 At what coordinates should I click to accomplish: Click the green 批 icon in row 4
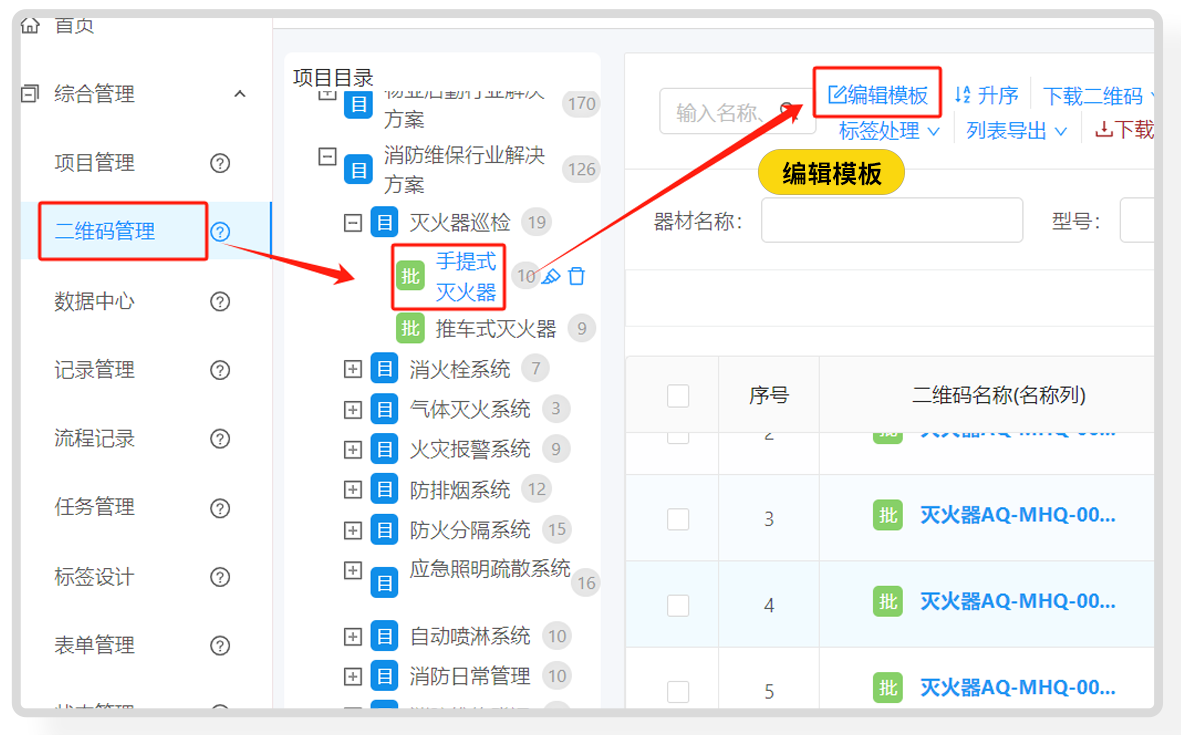(x=888, y=602)
